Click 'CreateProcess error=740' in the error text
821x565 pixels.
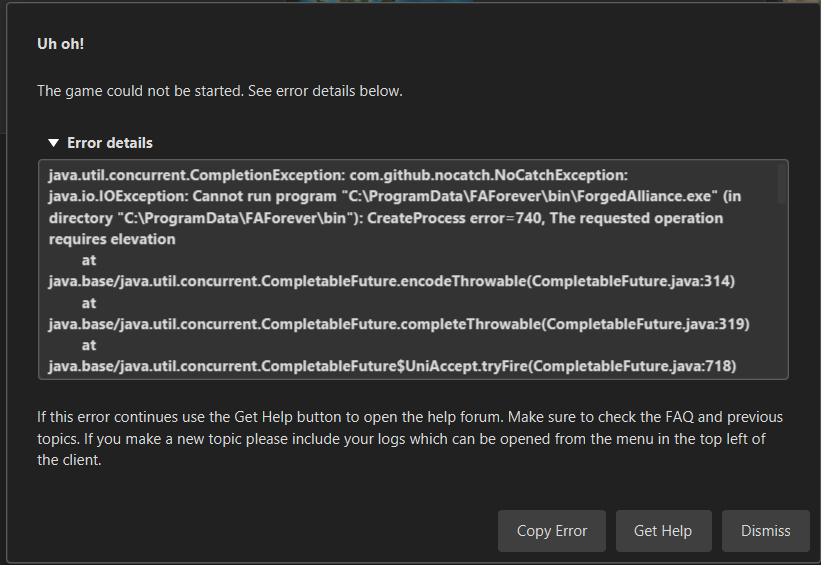(x=454, y=218)
